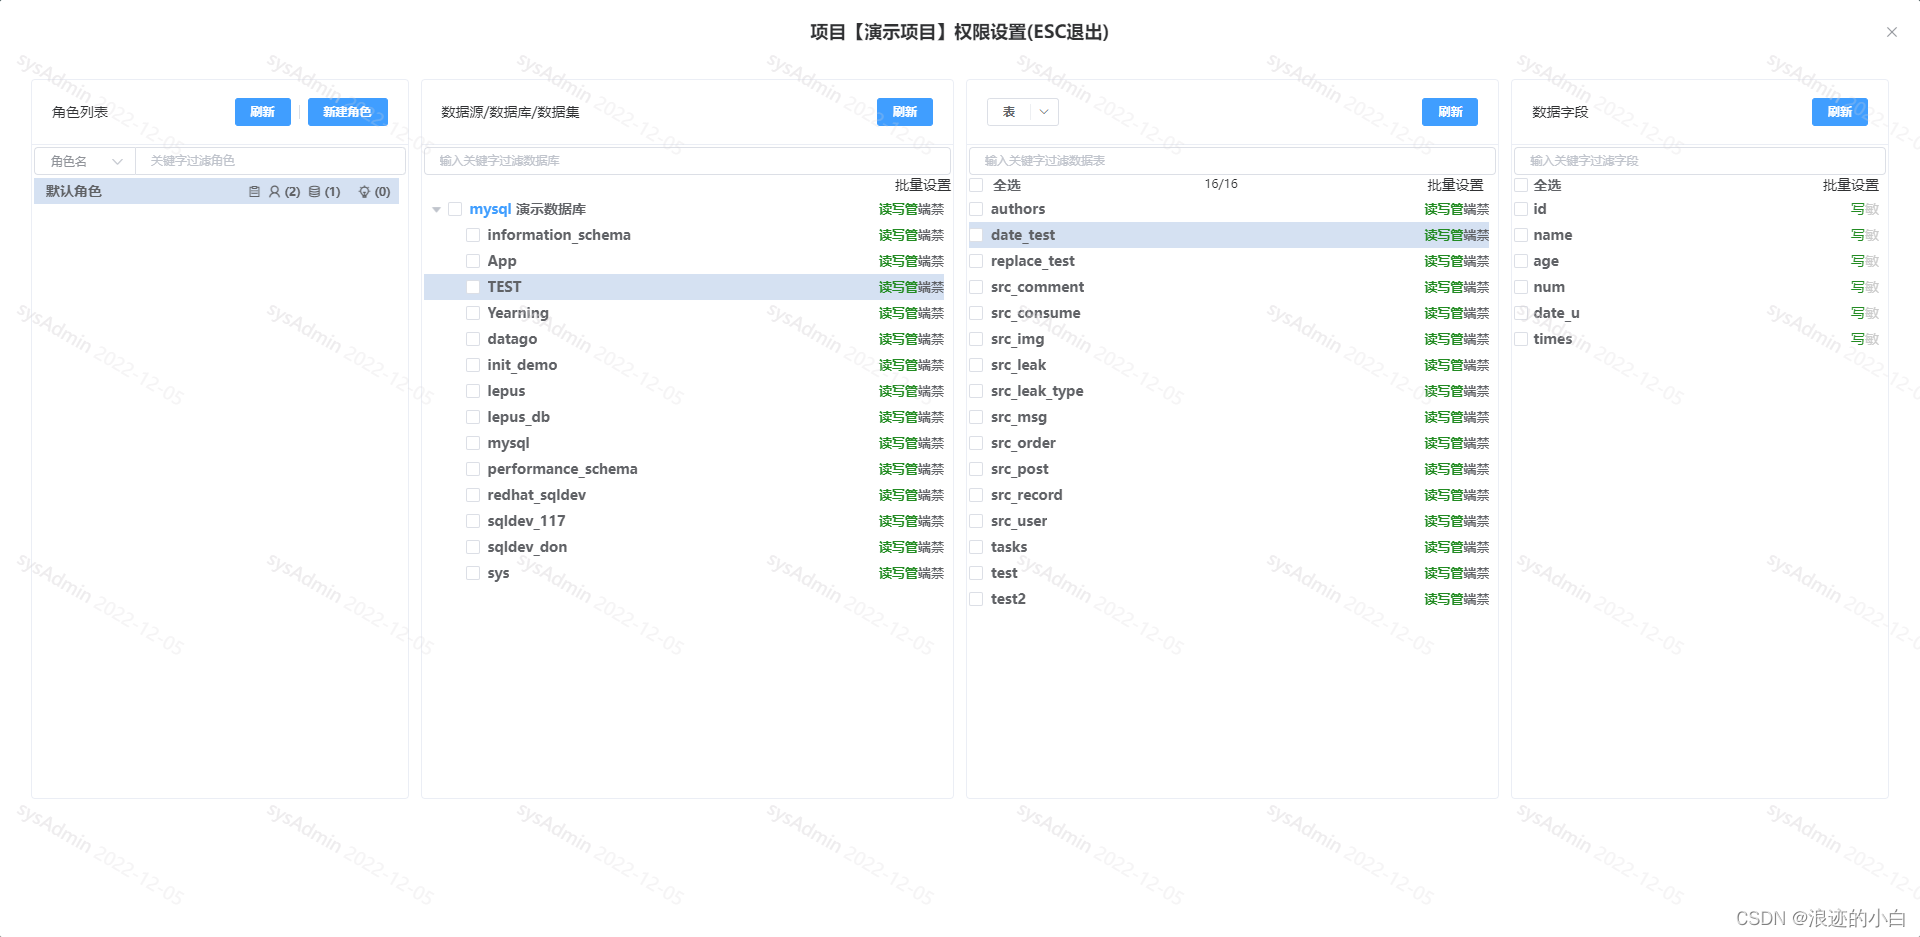Image resolution: width=1920 pixels, height=937 pixels.
Task: Check the times field checkbox
Action: point(1521,339)
